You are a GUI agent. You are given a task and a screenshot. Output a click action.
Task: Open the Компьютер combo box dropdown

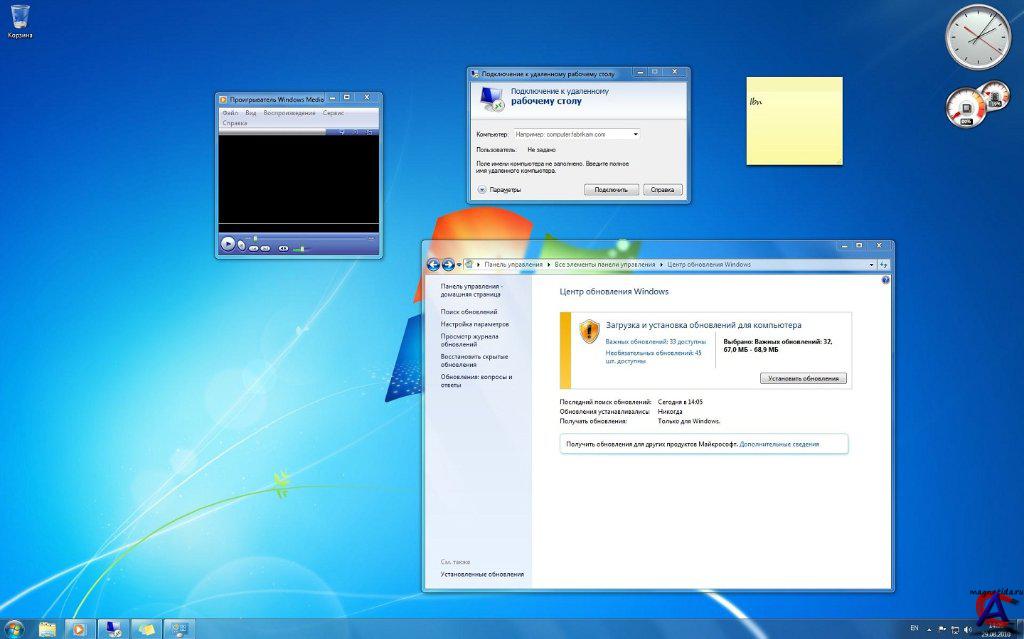(636, 134)
